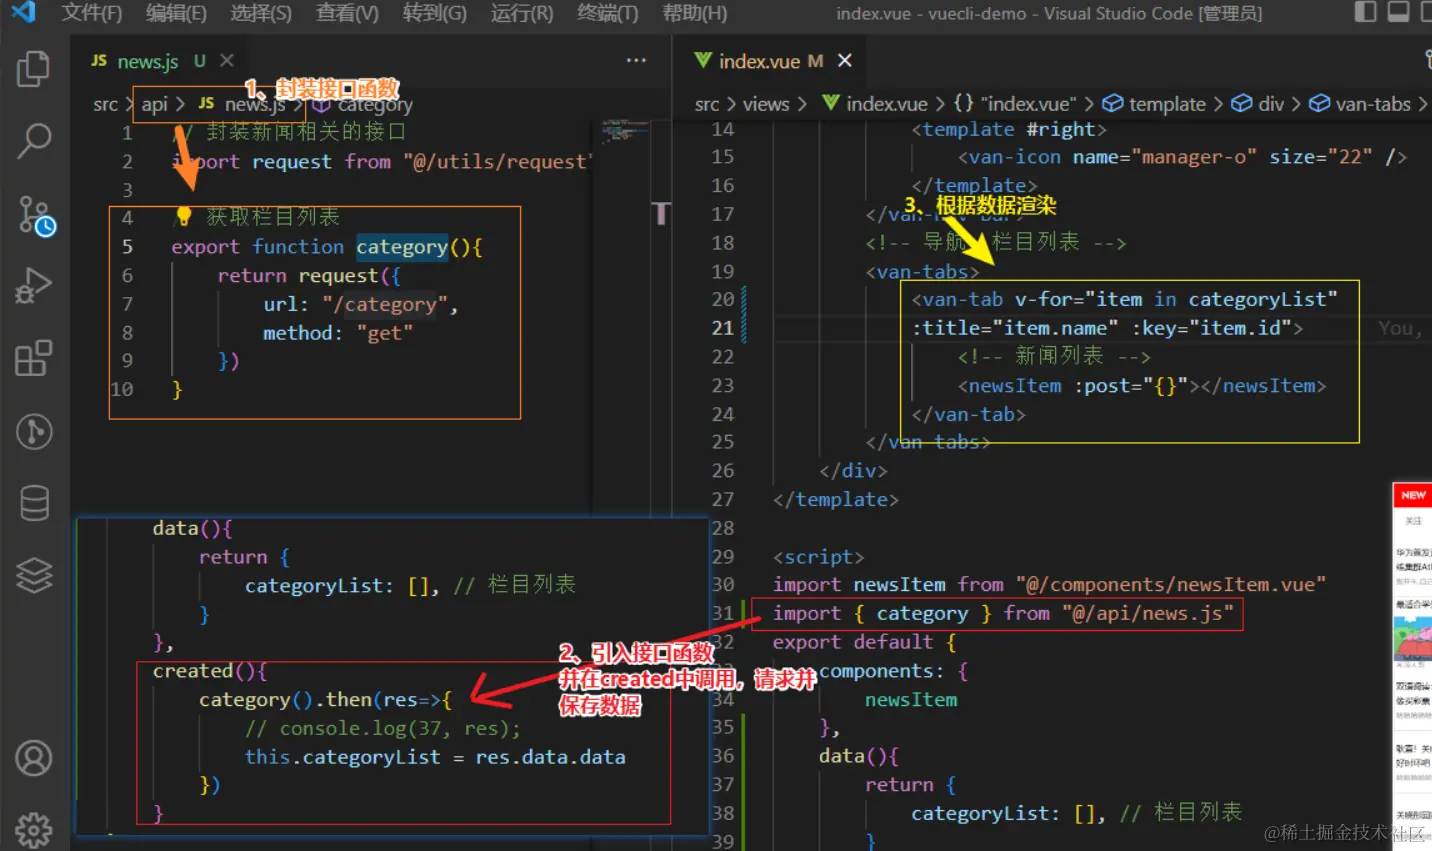Screen dimensions: 1432x851
Task: Open the Manage gear icon
Action: point(34,830)
